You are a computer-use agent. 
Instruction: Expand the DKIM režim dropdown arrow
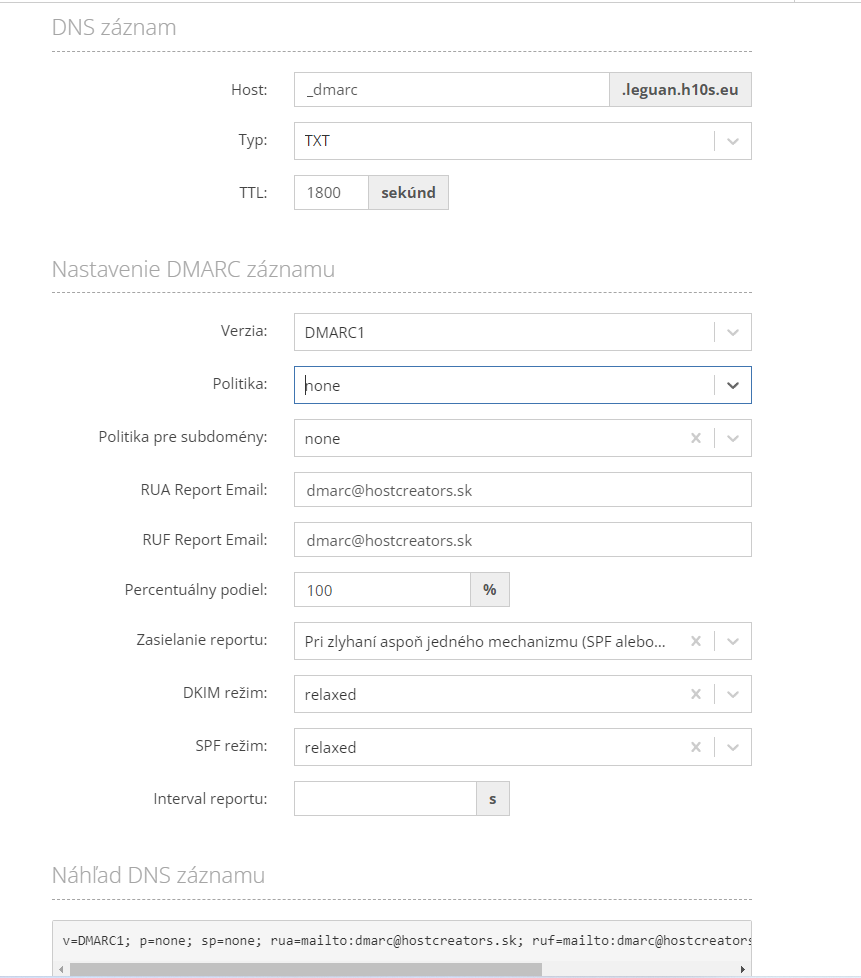[x=733, y=694]
